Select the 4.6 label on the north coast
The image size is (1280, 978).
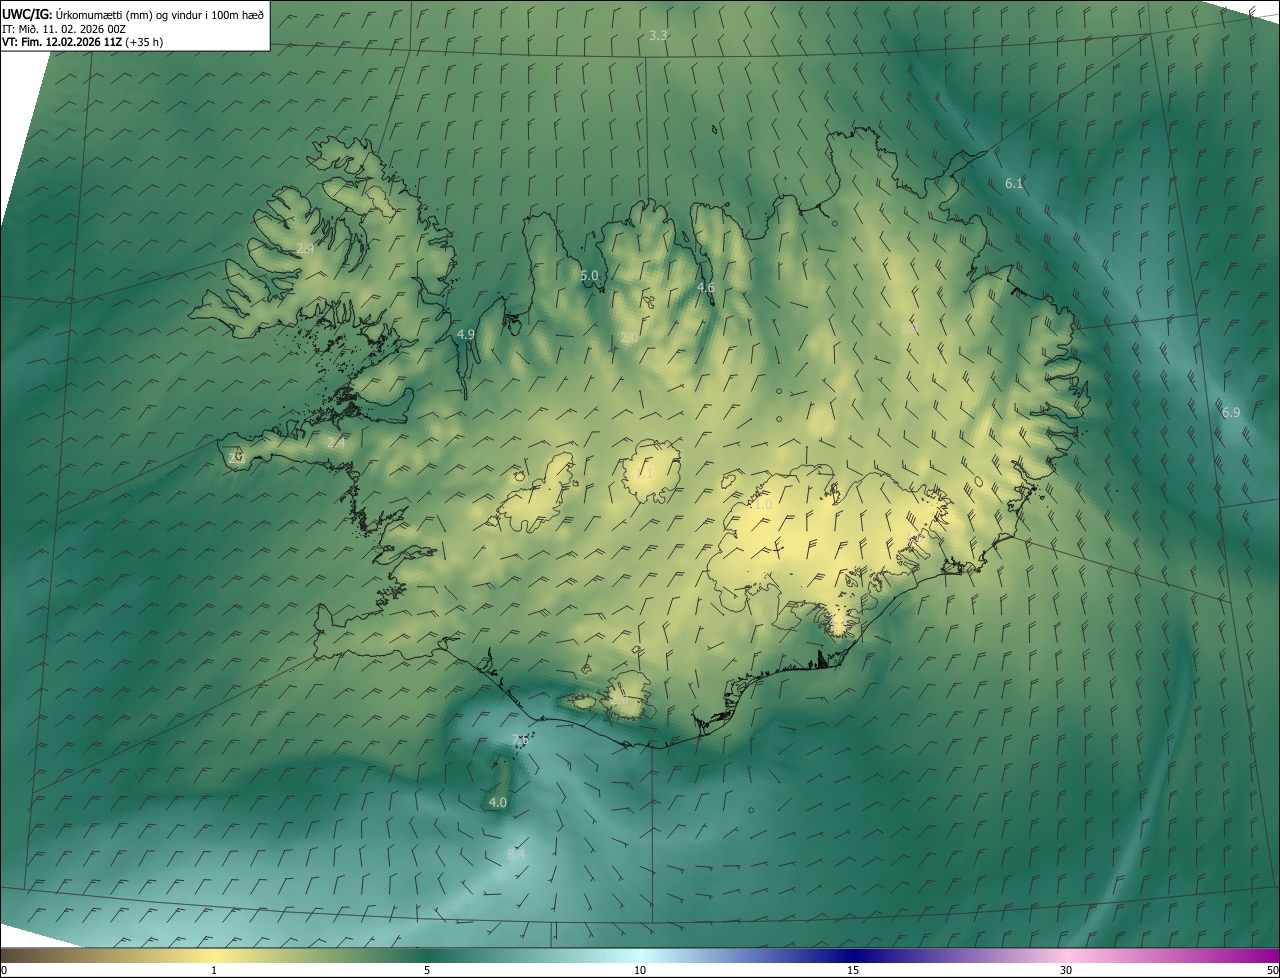tap(705, 288)
